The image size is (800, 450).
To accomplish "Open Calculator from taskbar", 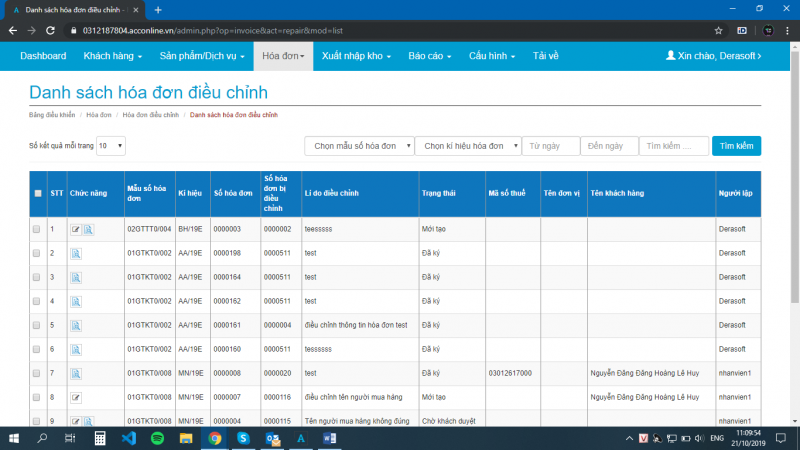I will pyautogui.click(x=100, y=438).
